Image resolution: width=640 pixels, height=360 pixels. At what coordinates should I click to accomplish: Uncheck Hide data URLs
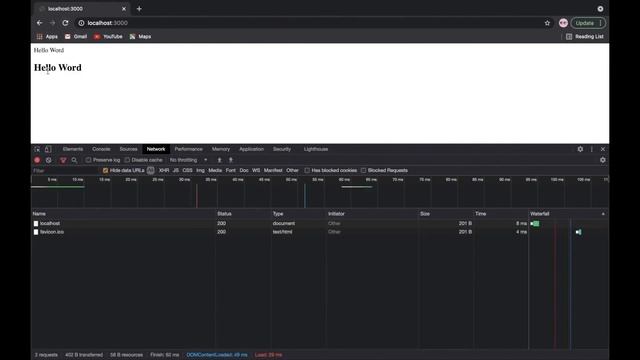tap(106, 171)
